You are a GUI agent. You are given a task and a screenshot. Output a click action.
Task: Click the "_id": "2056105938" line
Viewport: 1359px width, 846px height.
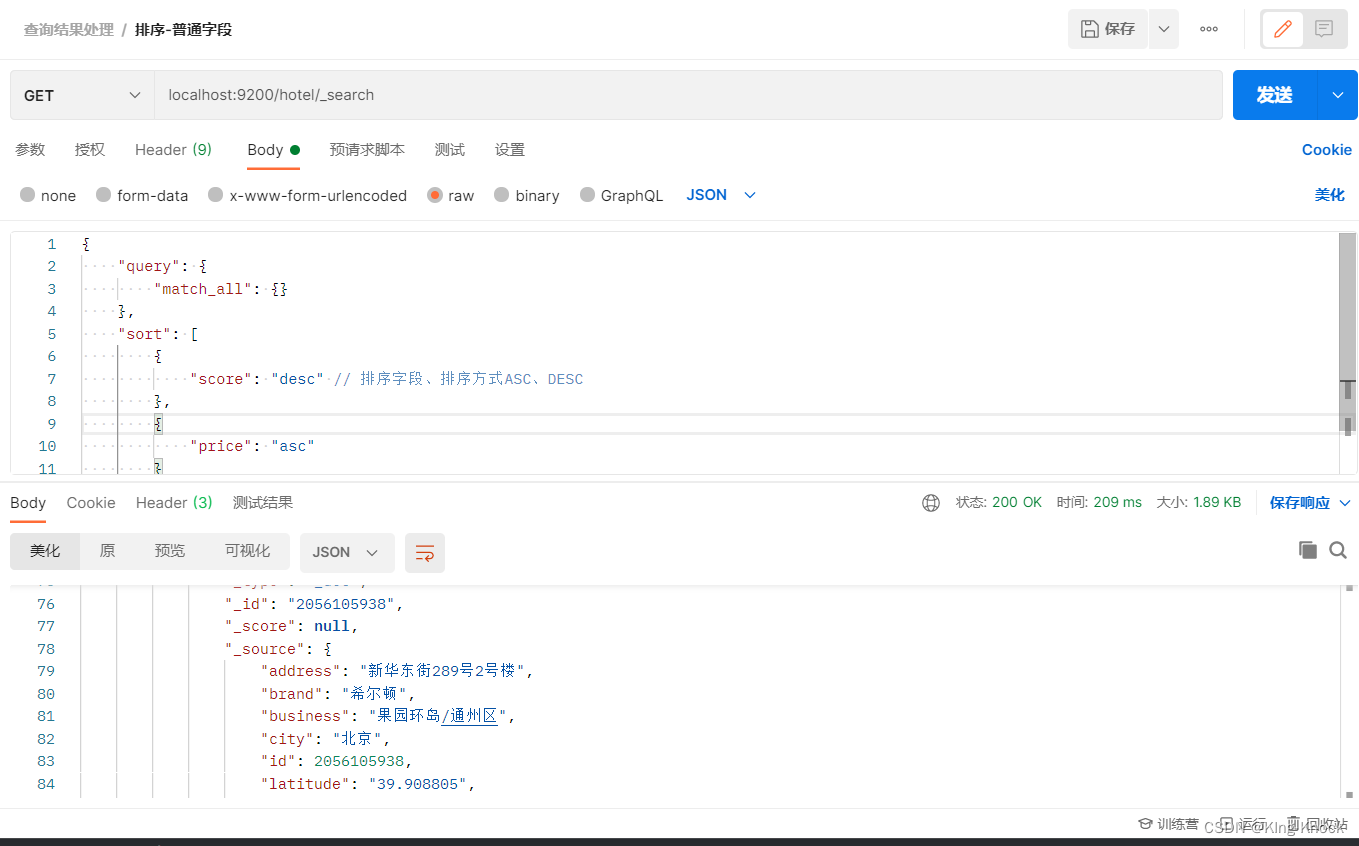[x=315, y=604]
